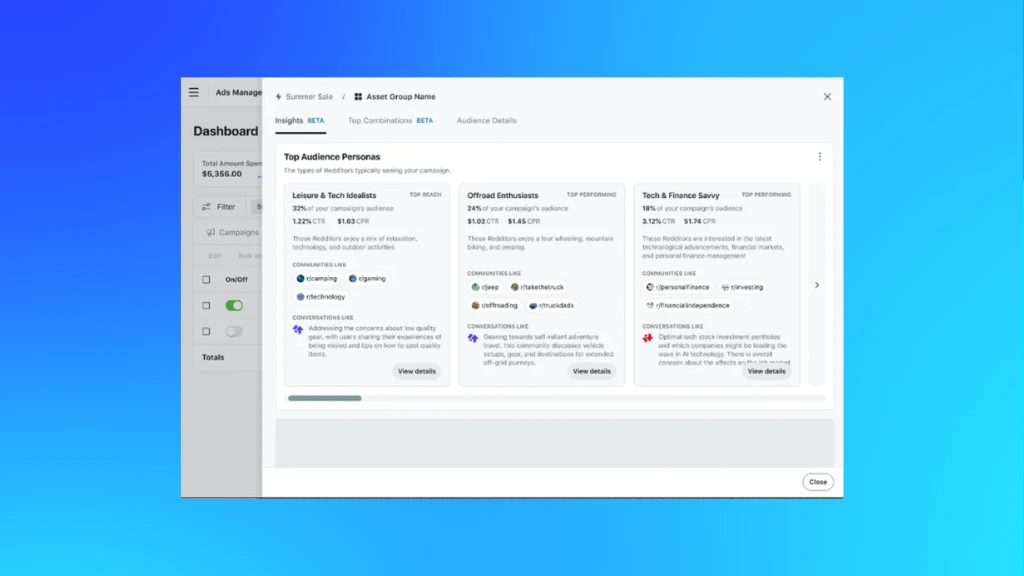This screenshot has width=1024, height=576.
Task: Click the Close button at the bottom
Action: (818, 482)
